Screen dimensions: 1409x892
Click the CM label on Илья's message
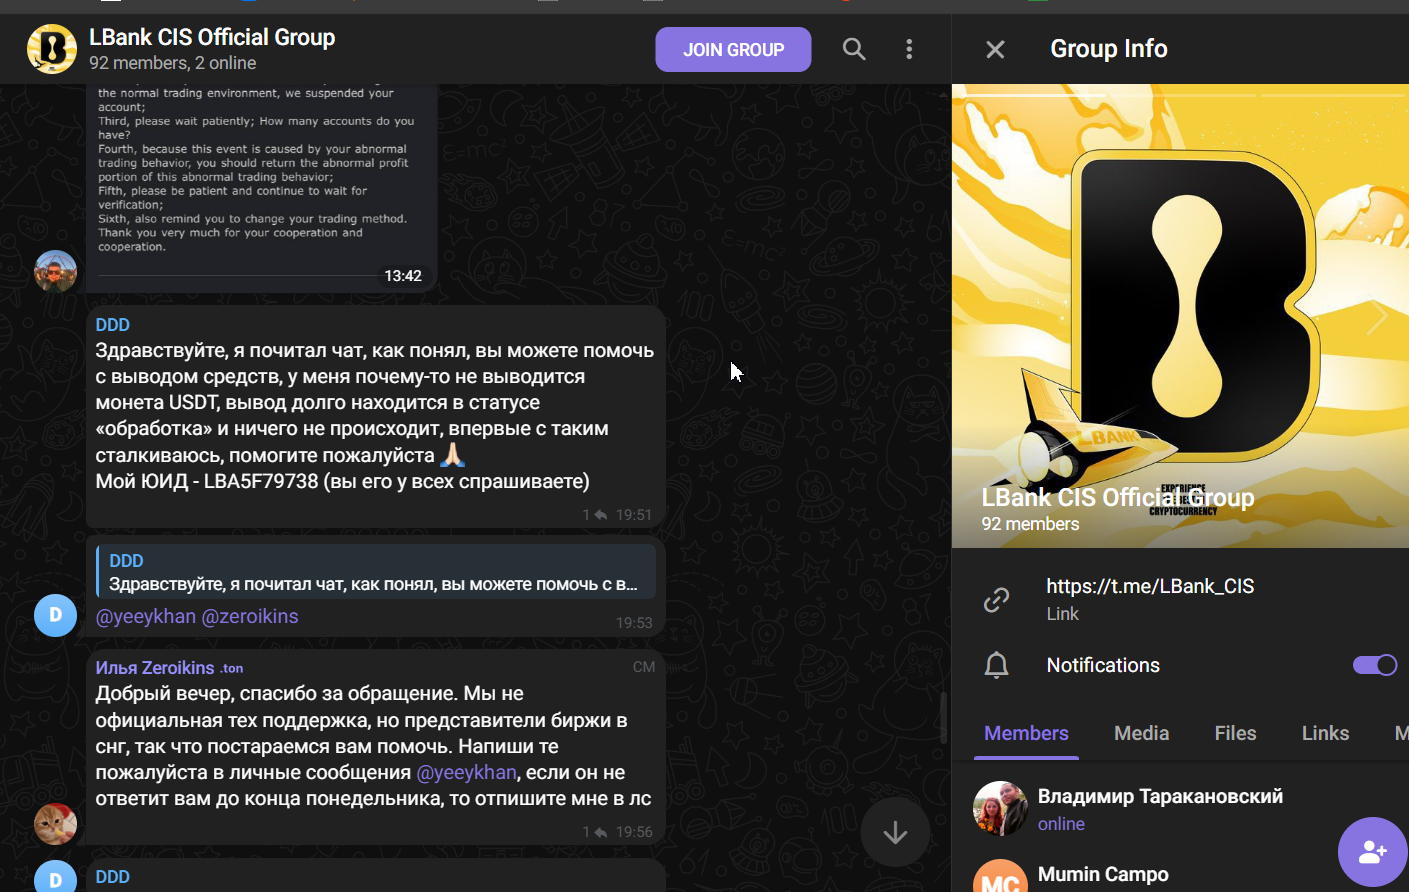coord(644,667)
